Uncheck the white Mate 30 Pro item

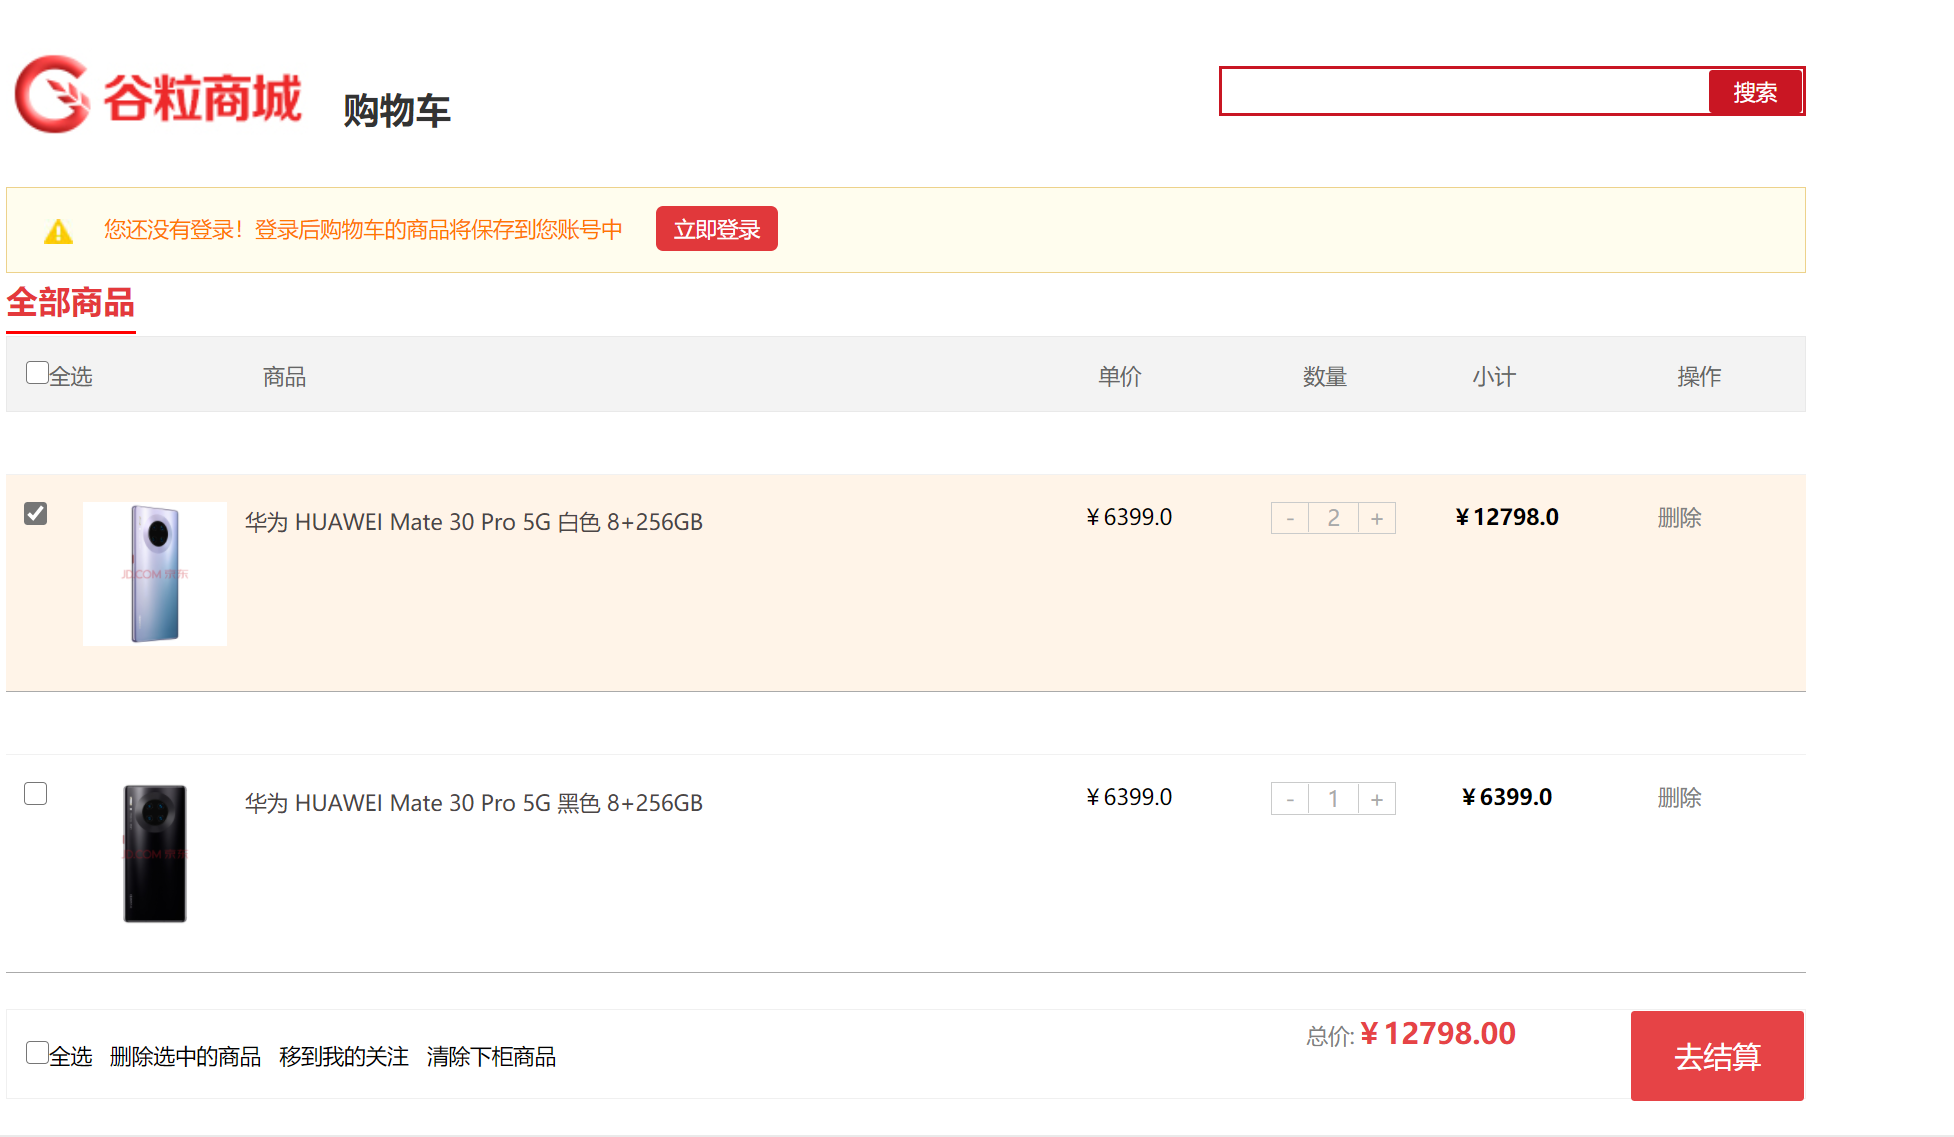pyautogui.click(x=36, y=513)
